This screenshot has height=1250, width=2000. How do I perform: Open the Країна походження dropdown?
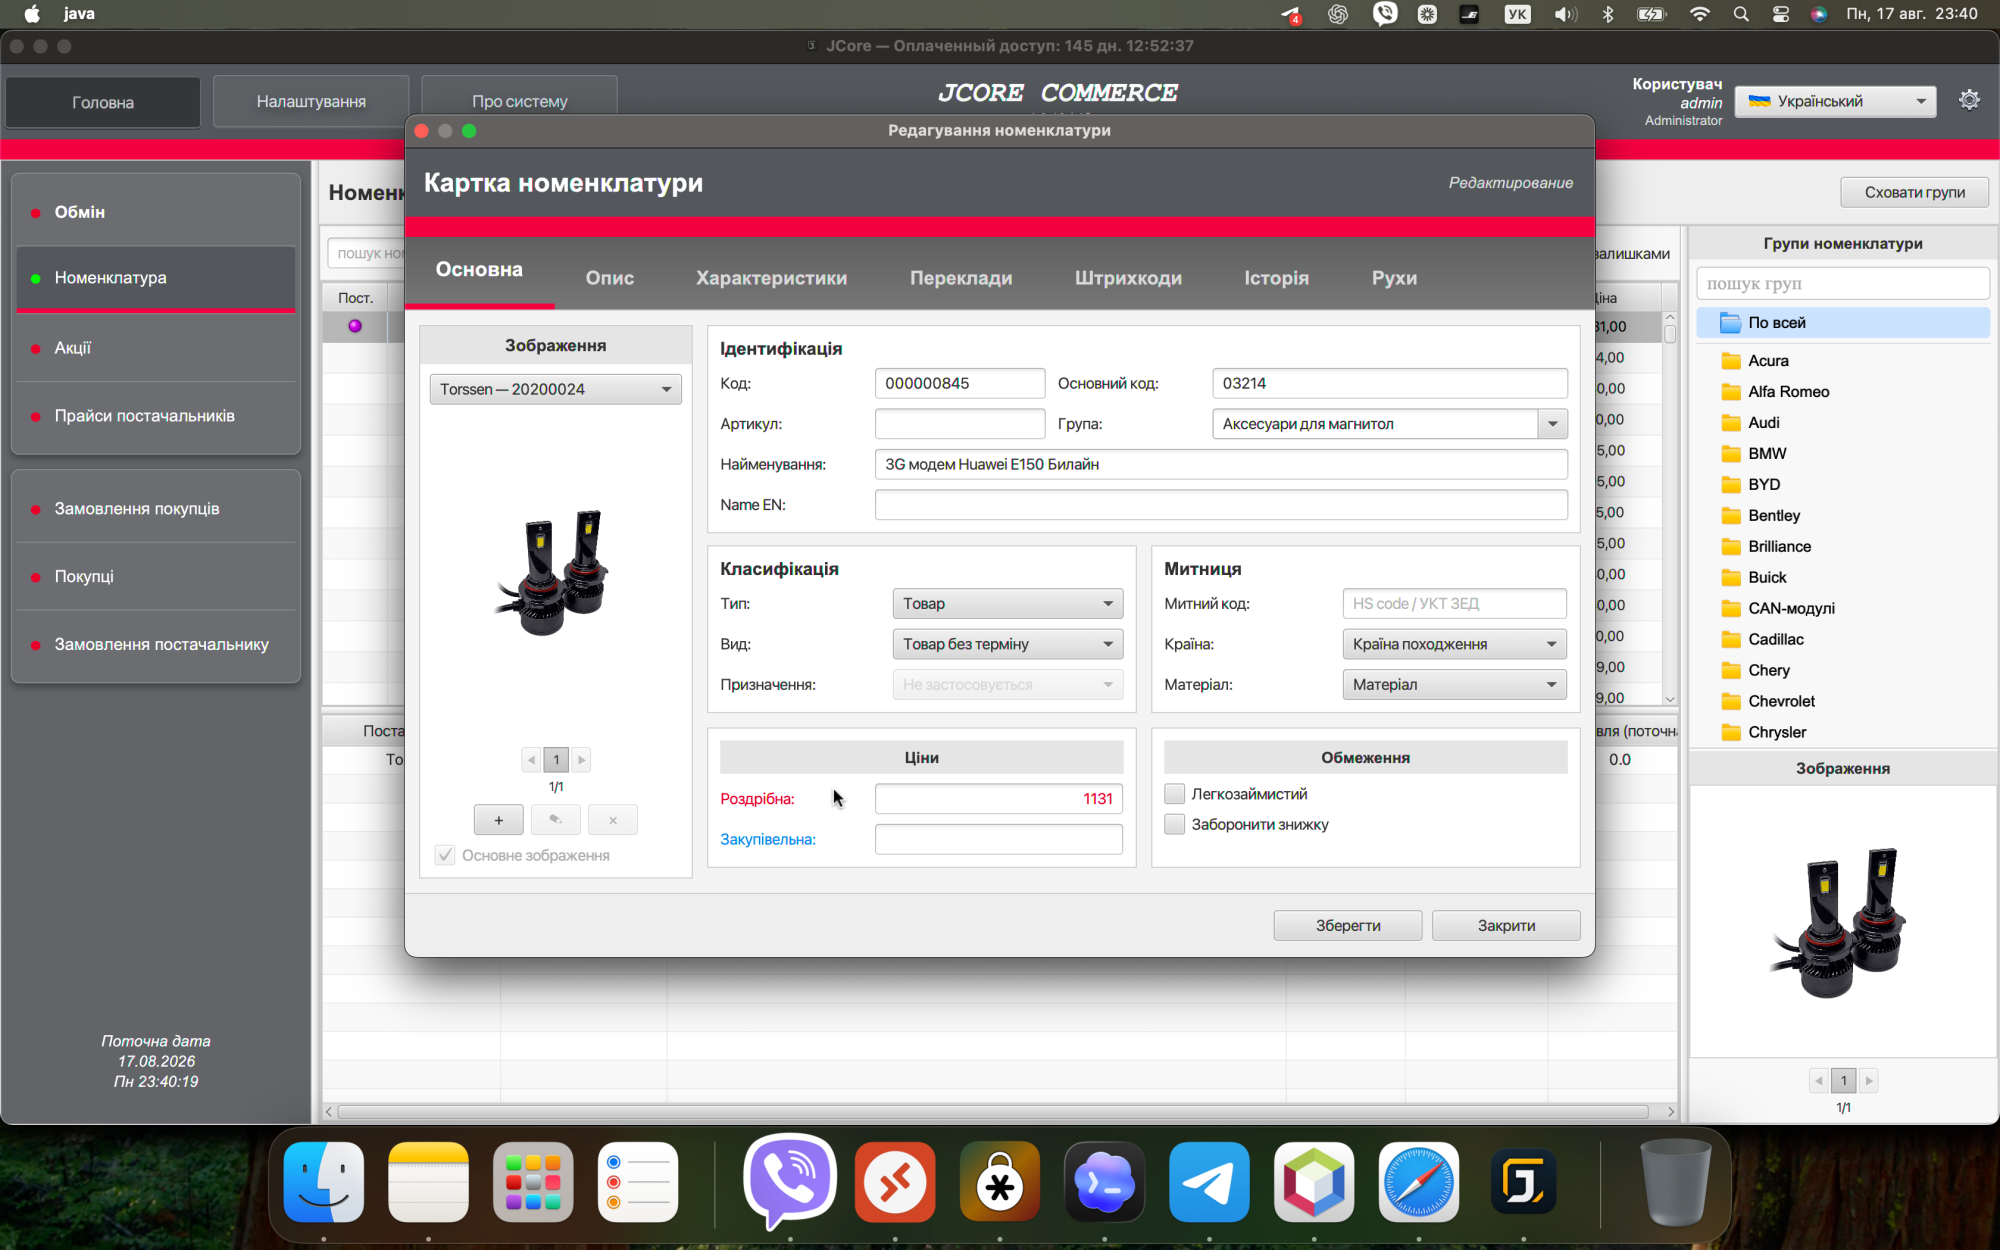[x=1454, y=644]
